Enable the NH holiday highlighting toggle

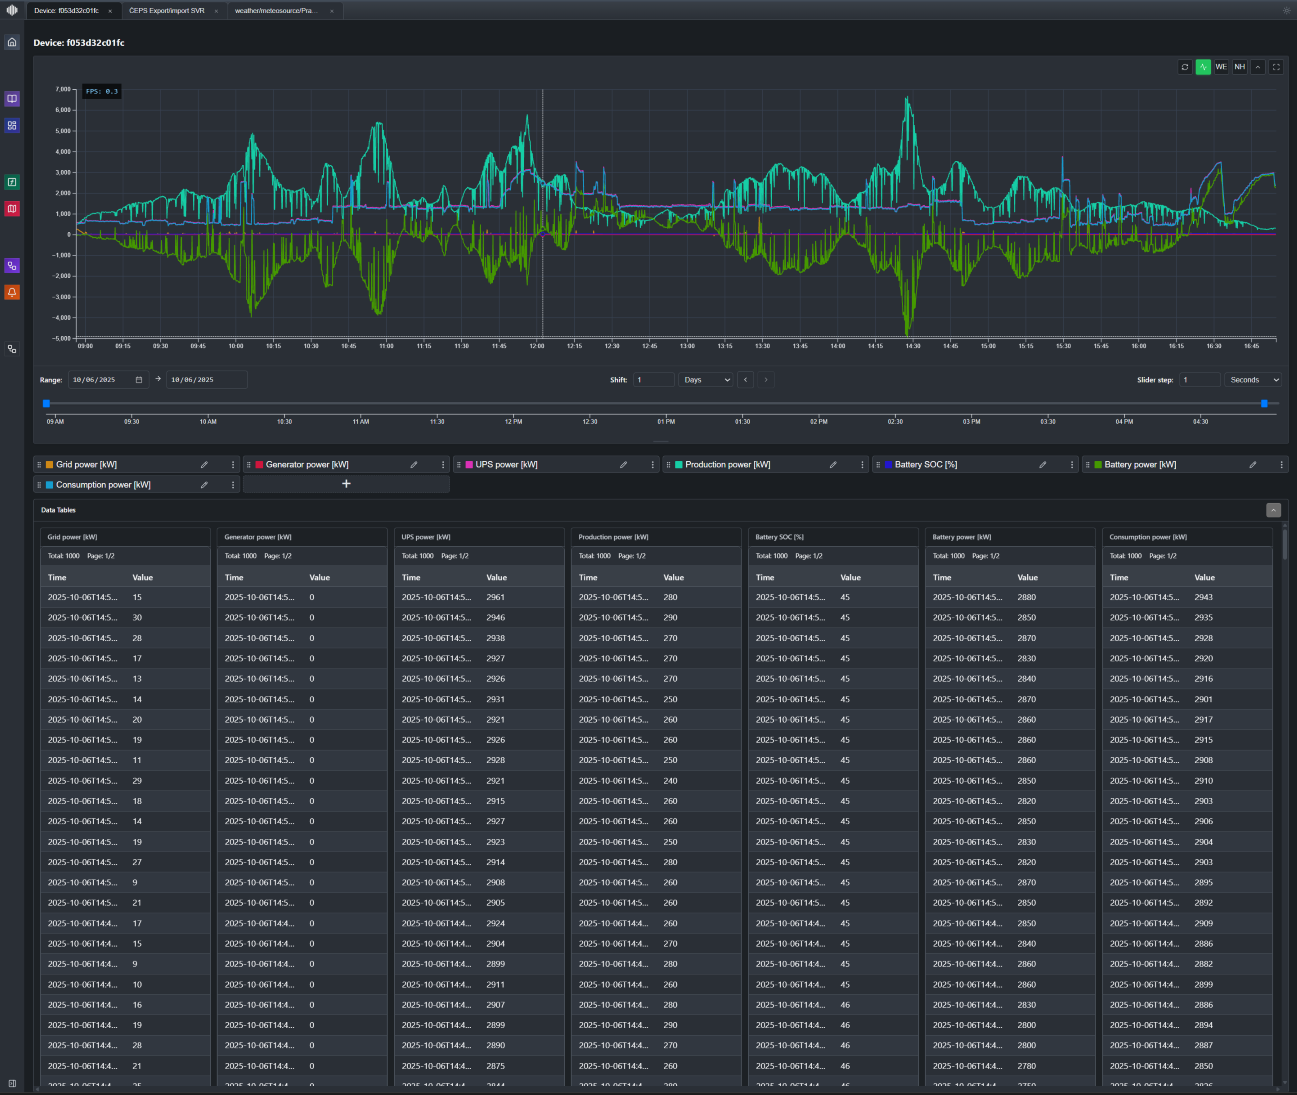coord(1239,67)
